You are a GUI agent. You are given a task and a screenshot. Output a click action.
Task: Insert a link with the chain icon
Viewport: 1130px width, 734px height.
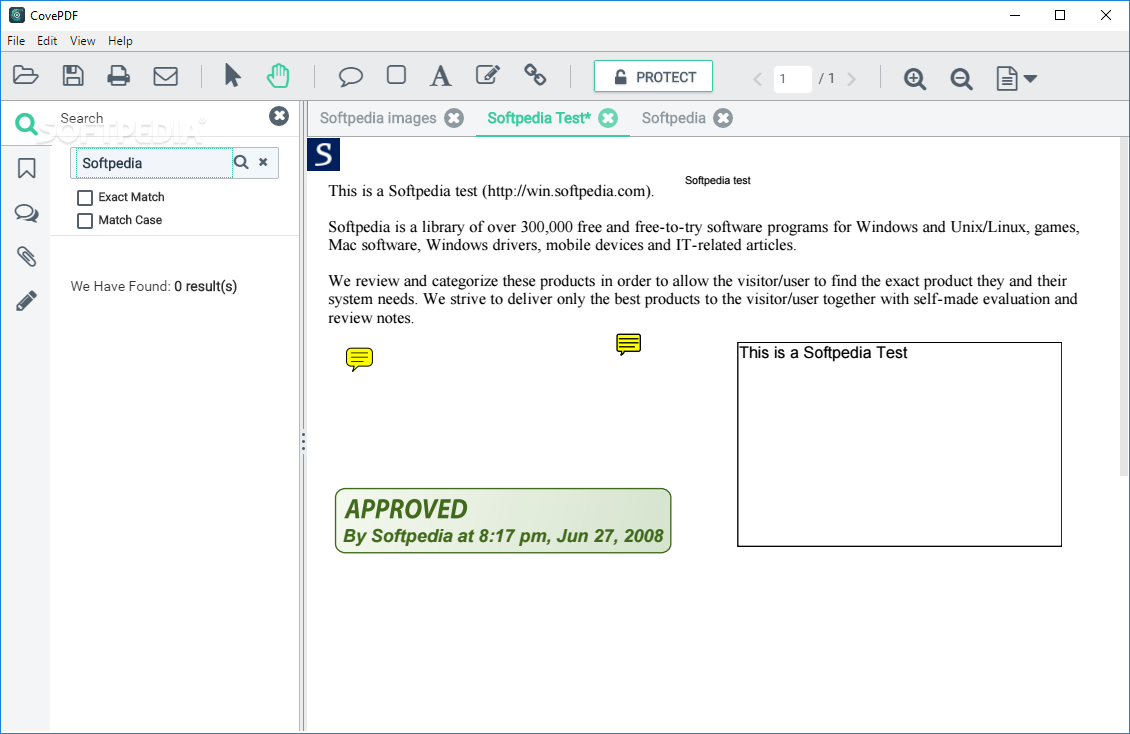pos(535,75)
